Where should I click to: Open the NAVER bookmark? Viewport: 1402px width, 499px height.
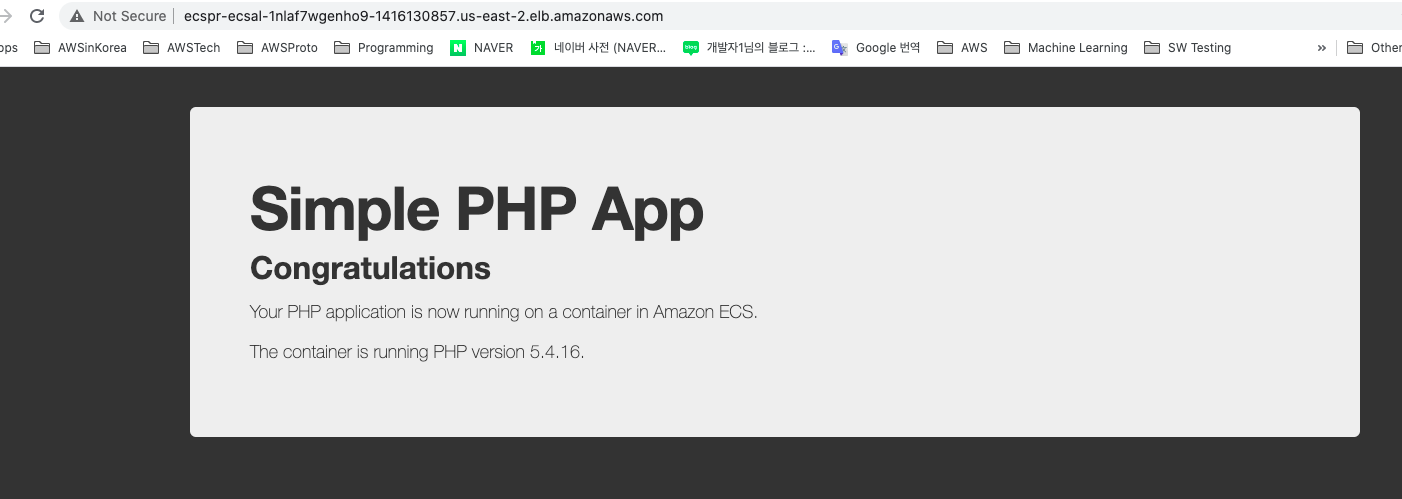coord(481,47)
